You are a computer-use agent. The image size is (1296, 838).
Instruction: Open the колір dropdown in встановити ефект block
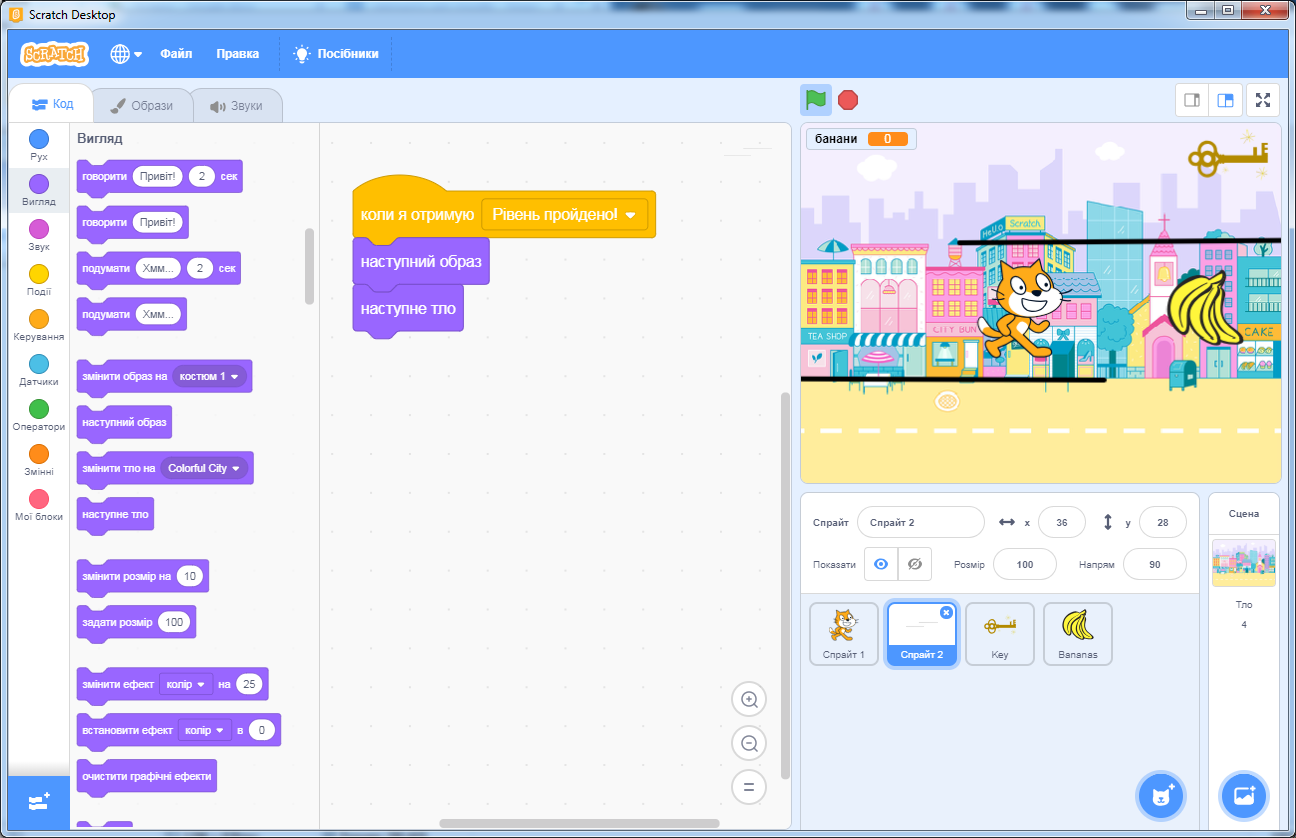pyautogui.click(x=204, y=730)
